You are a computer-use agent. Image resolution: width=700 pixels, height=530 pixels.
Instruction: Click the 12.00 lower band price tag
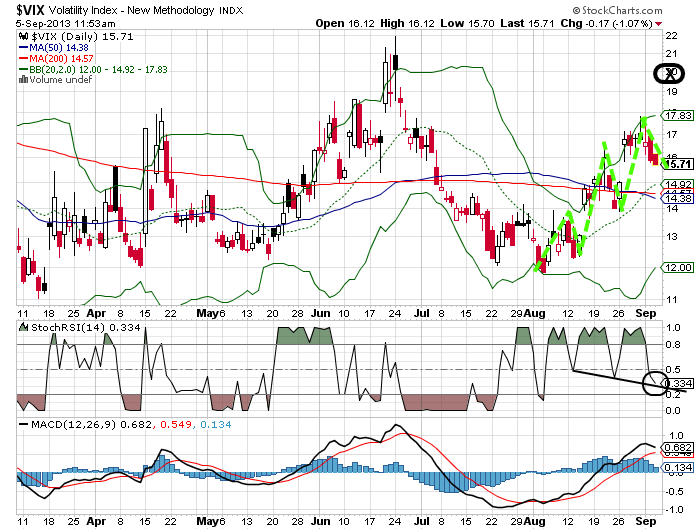(x=678, y=267)
